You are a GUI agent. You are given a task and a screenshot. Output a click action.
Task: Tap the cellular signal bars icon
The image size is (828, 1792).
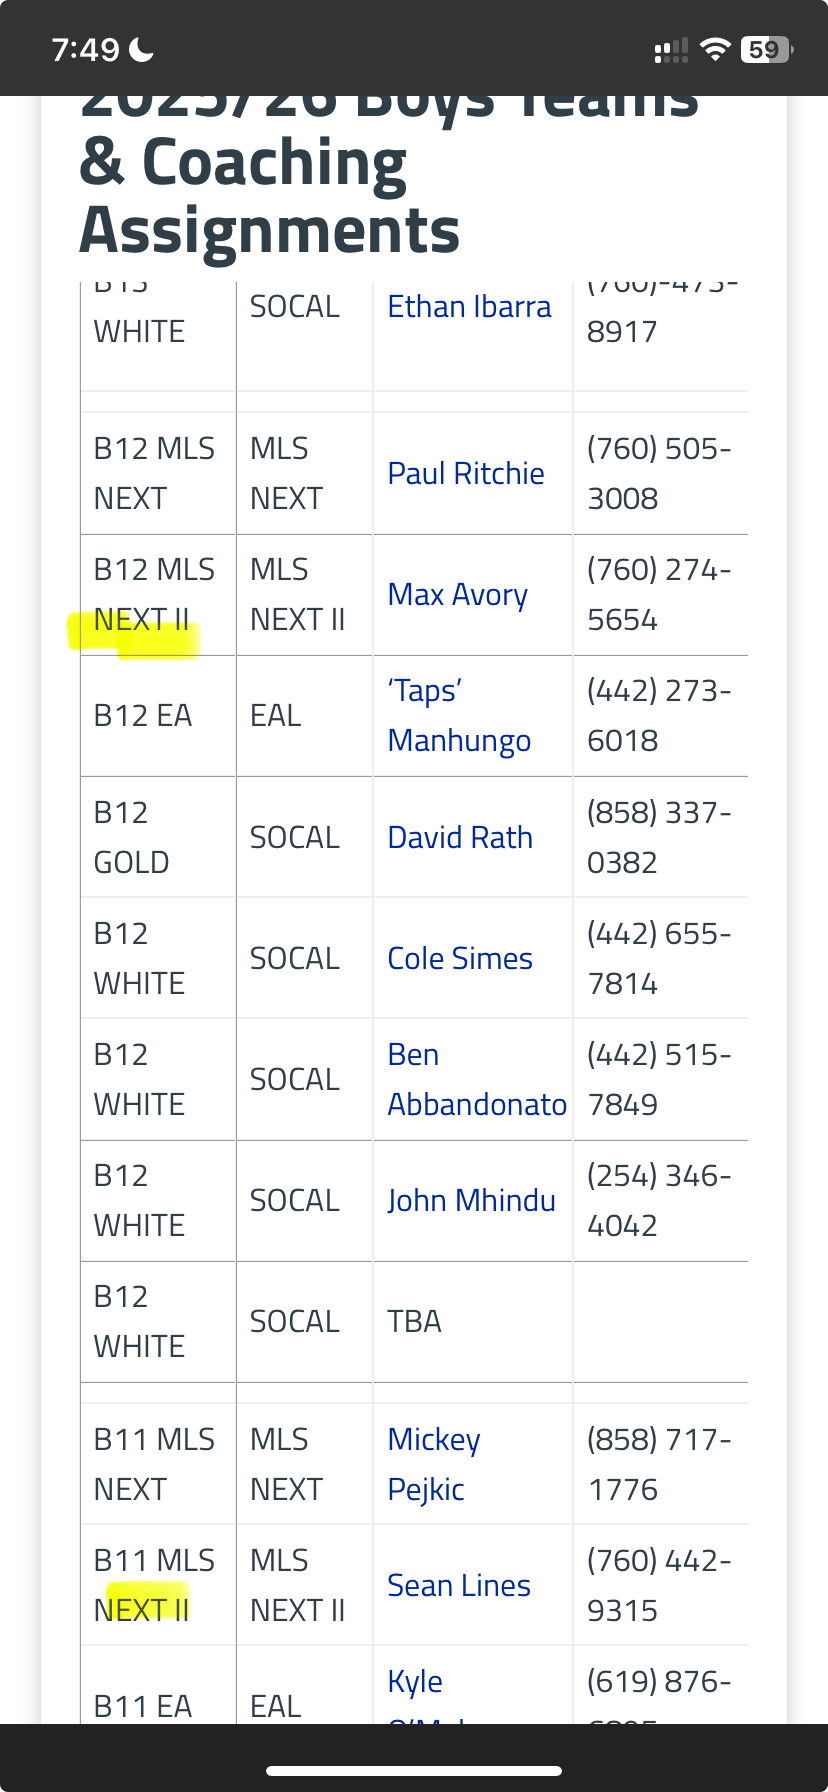[671, 50]
